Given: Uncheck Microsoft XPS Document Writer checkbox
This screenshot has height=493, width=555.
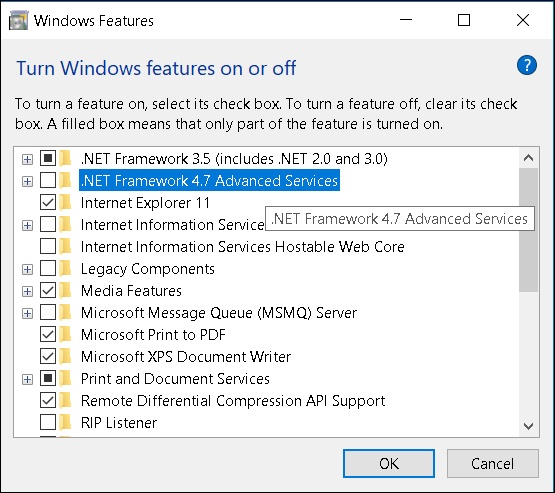Looking at the screenshot, I should coord(48,357).
